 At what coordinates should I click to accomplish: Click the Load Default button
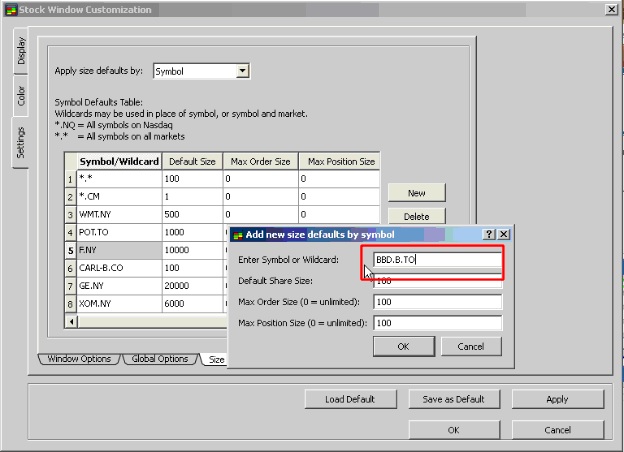point(350,399)
